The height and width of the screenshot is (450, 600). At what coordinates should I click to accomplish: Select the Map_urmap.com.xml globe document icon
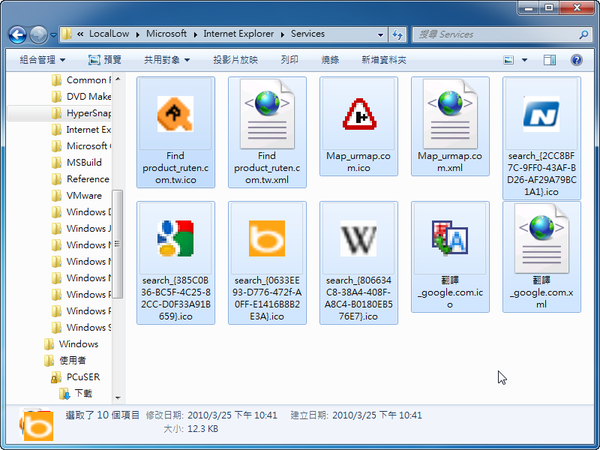point(450,114)
